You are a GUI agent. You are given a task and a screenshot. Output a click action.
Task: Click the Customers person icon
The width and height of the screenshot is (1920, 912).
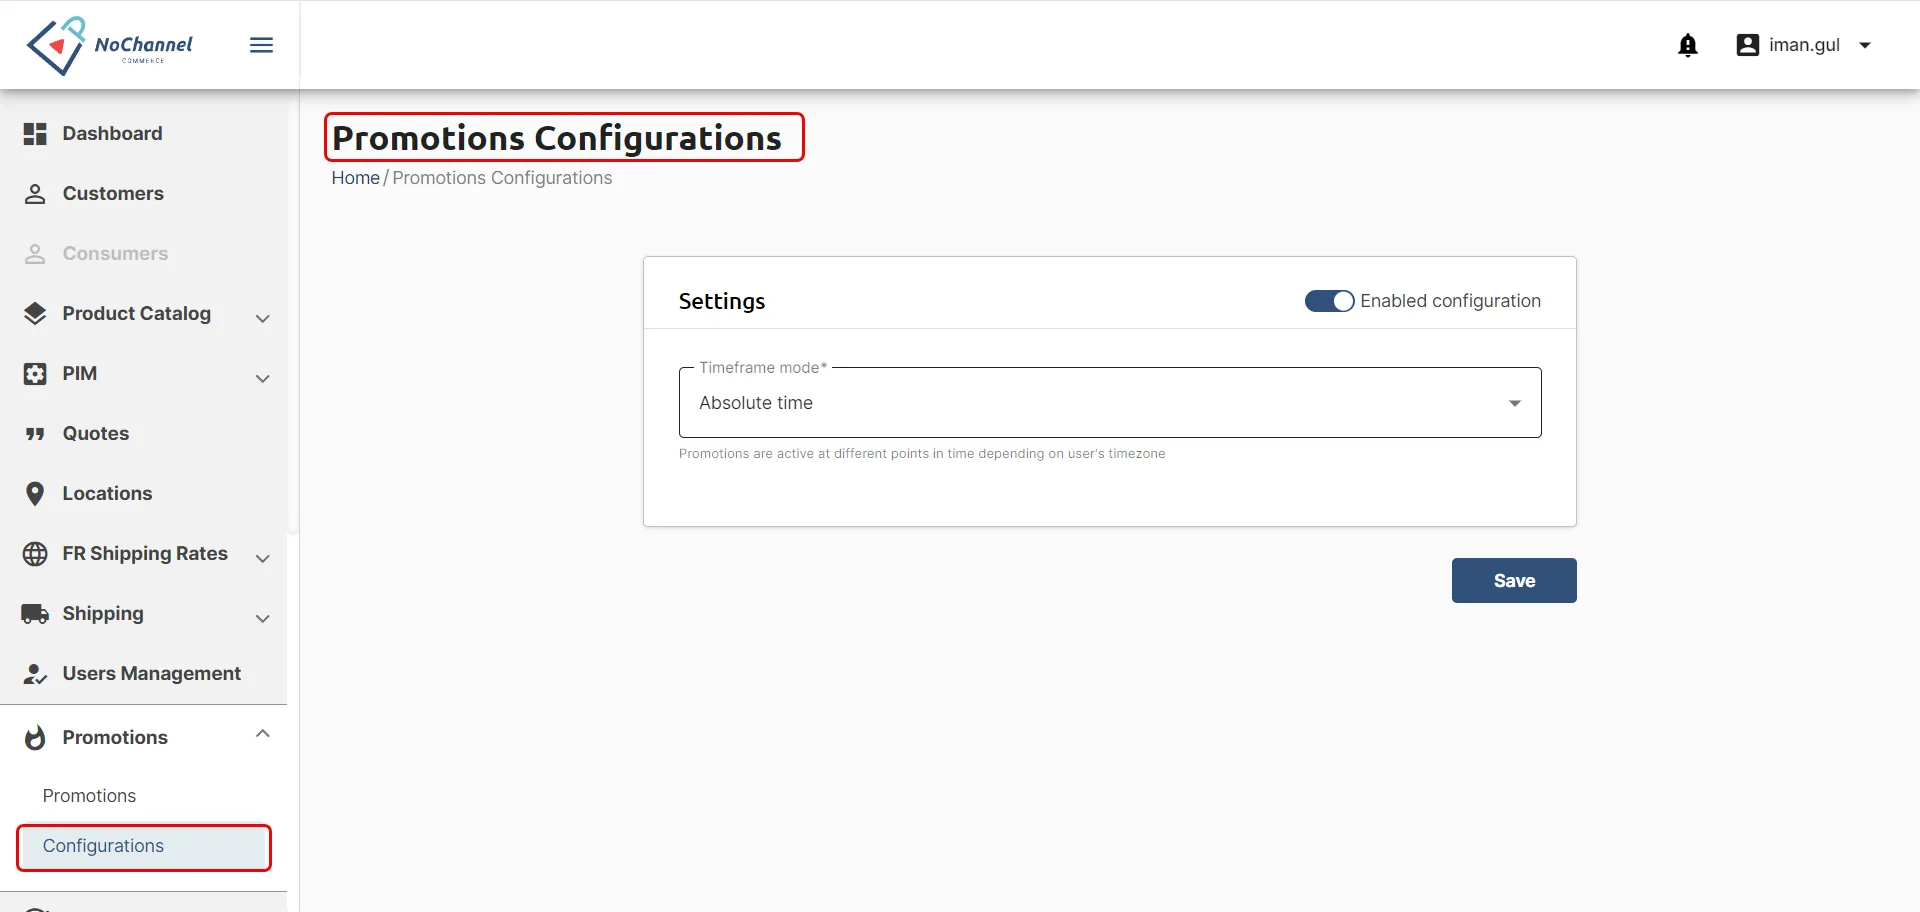coord(35,194)
